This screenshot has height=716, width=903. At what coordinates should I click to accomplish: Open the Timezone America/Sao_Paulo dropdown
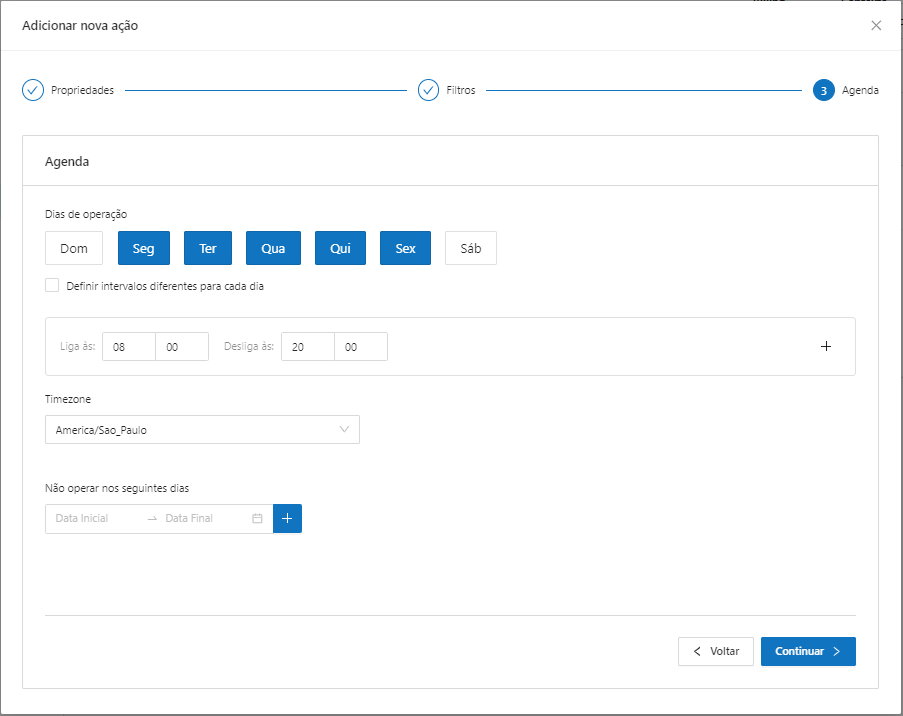coord(202,430)
